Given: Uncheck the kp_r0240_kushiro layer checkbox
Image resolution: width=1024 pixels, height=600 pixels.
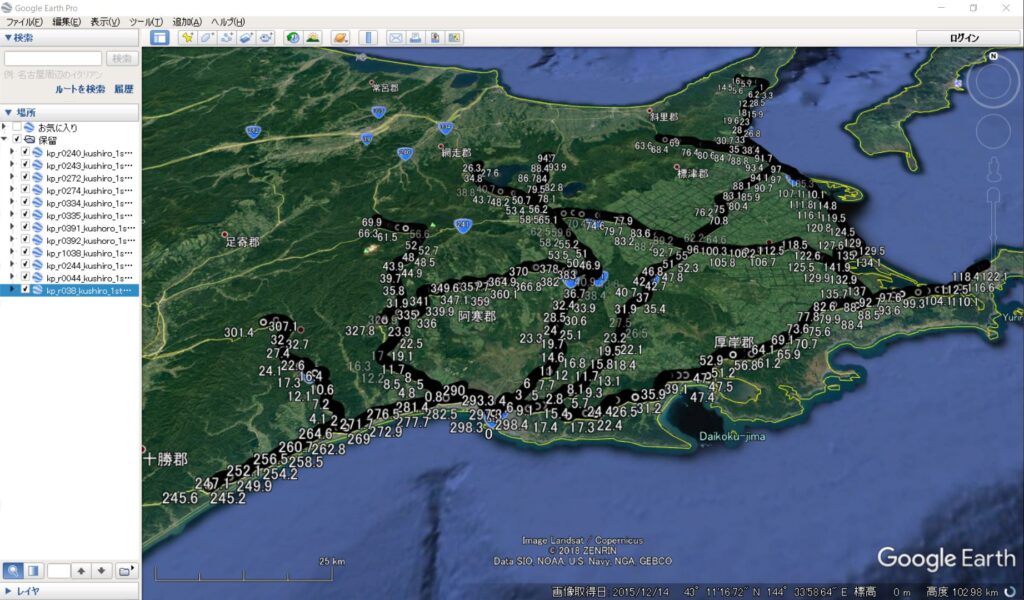Looking at the screenshot, I should coord(25,153).
